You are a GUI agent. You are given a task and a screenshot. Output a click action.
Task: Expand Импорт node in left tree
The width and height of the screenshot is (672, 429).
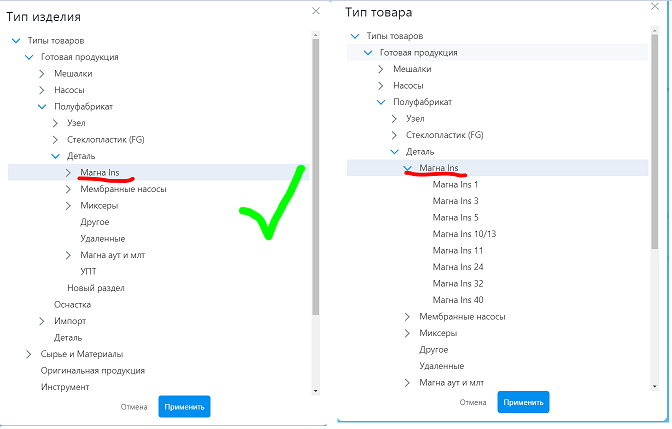coord(42,321)
